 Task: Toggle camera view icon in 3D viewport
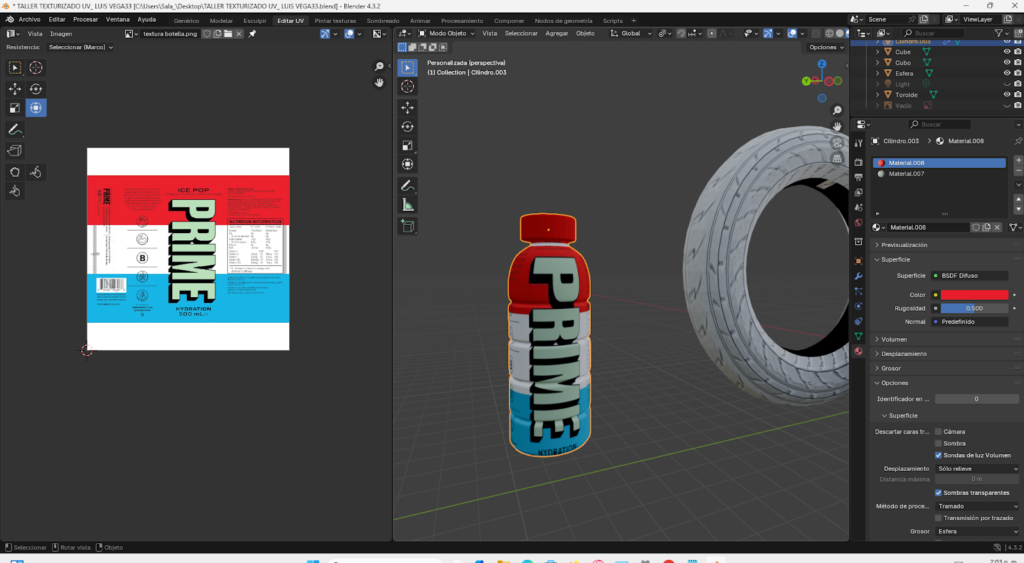click(x=837, y=143)
